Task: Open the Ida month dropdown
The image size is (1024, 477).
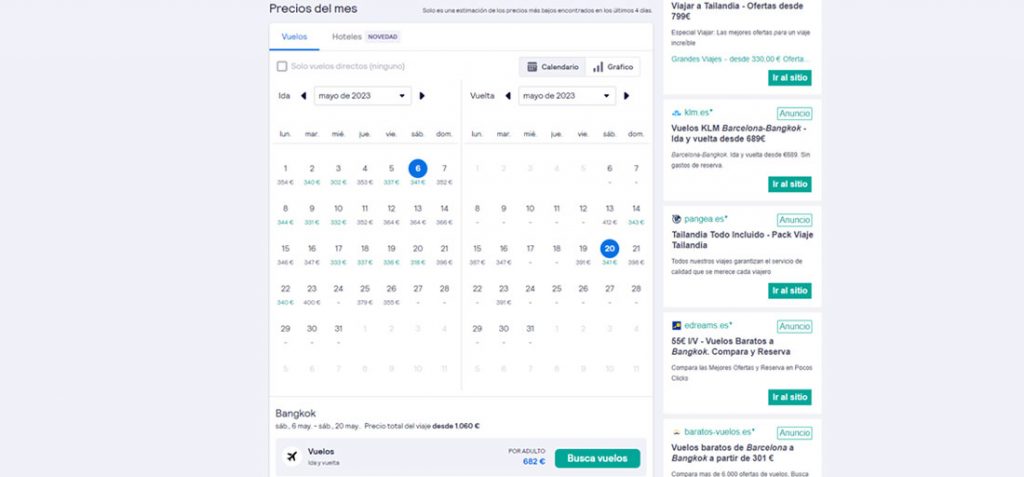Action: click(362, 95)
